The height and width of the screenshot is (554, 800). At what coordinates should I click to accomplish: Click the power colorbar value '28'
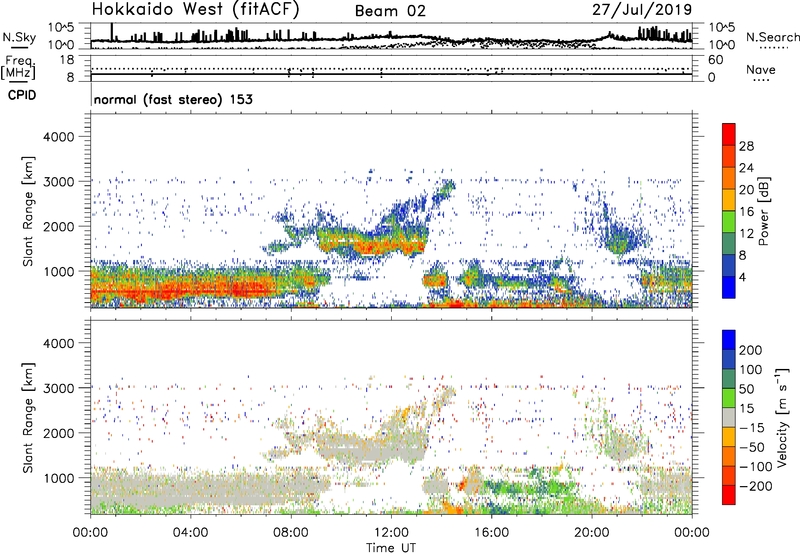click(x=746, y=146)
